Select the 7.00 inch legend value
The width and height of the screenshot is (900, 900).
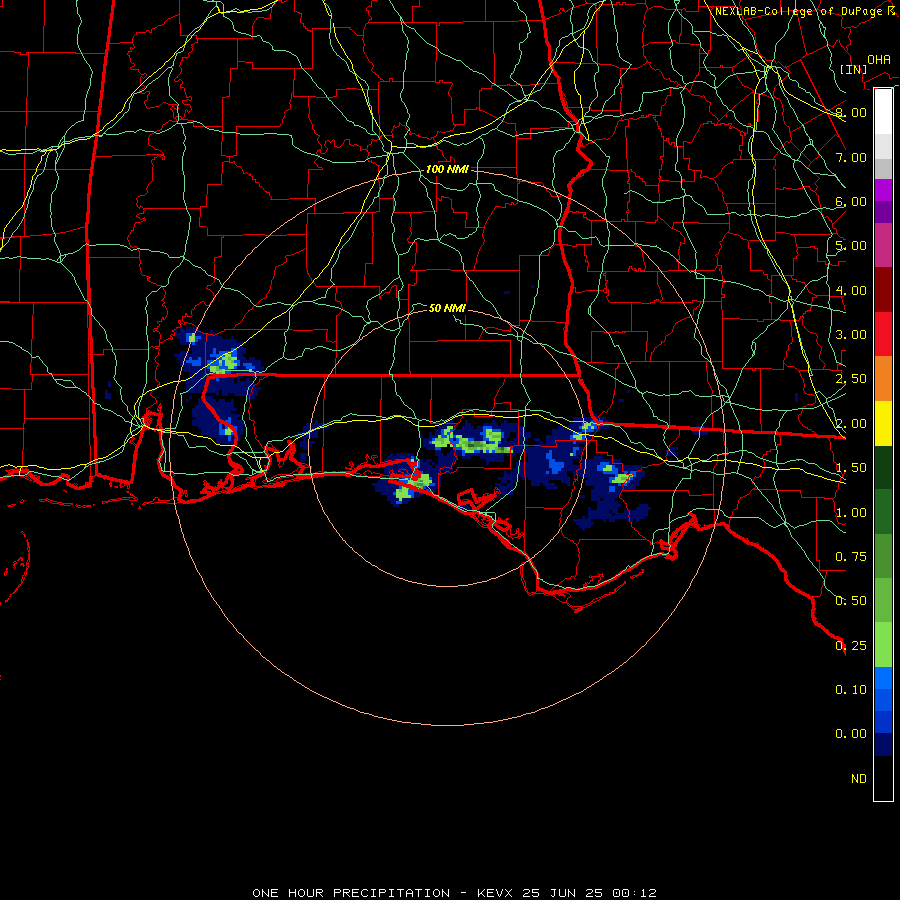coord(851,157)
